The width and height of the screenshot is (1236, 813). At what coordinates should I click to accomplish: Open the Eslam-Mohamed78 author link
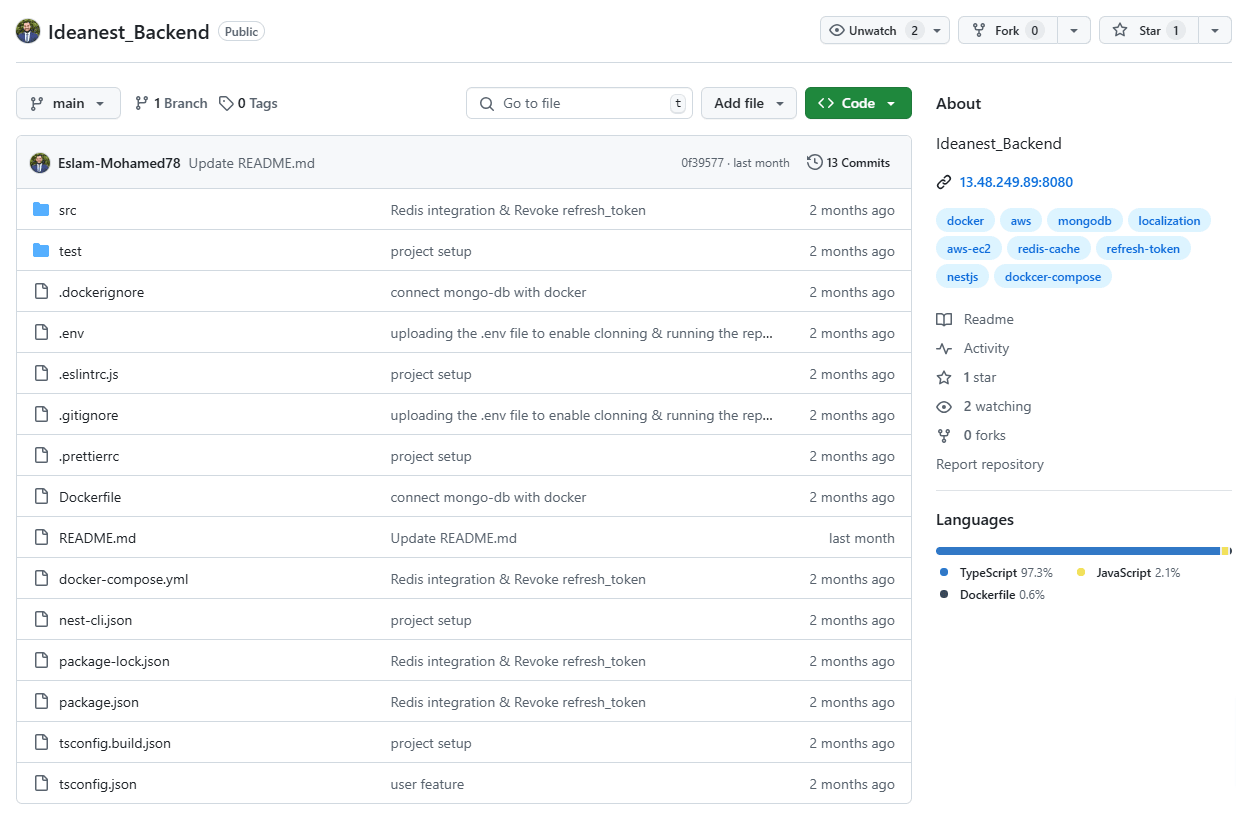(x=119, y=163)
